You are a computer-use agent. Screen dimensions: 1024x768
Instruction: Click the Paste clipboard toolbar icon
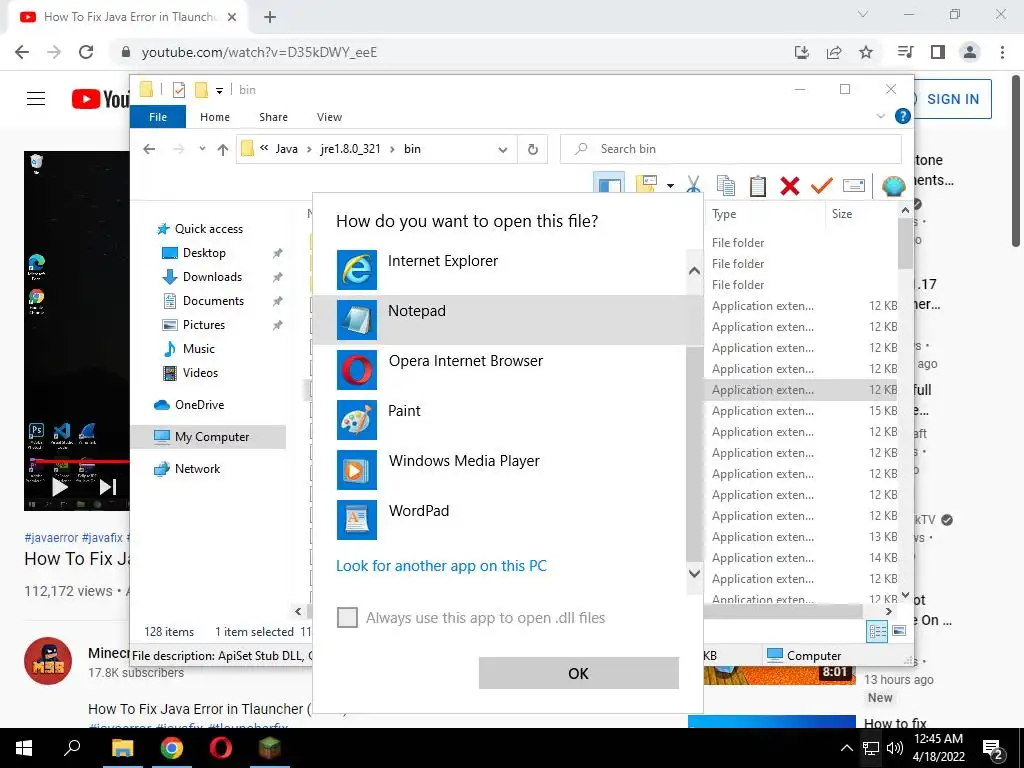(x=758, y=185)
